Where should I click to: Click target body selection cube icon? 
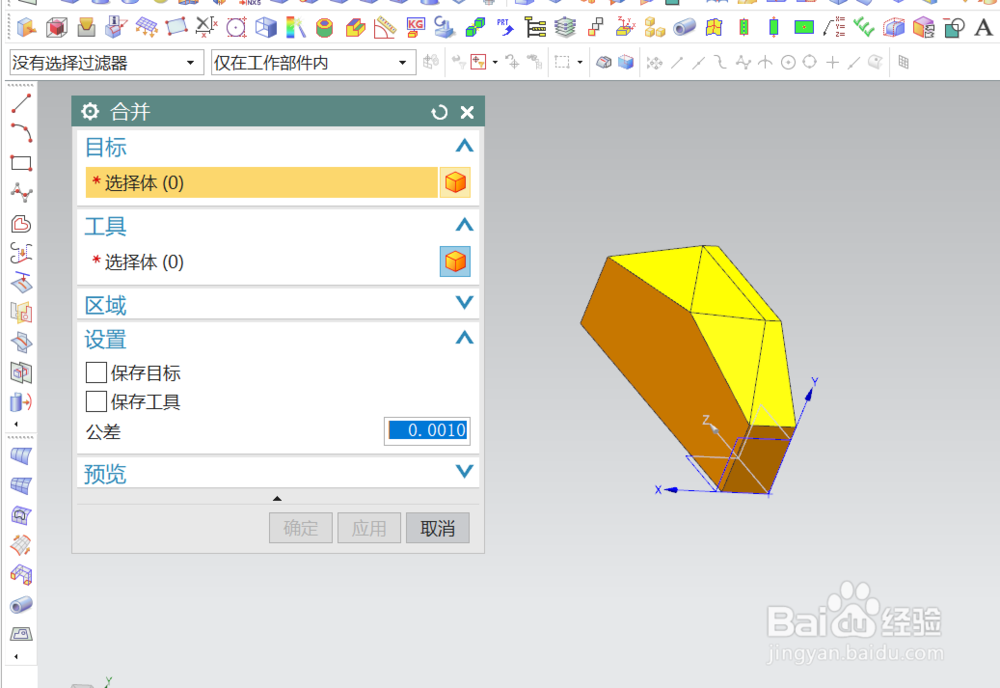coord(455,183)
